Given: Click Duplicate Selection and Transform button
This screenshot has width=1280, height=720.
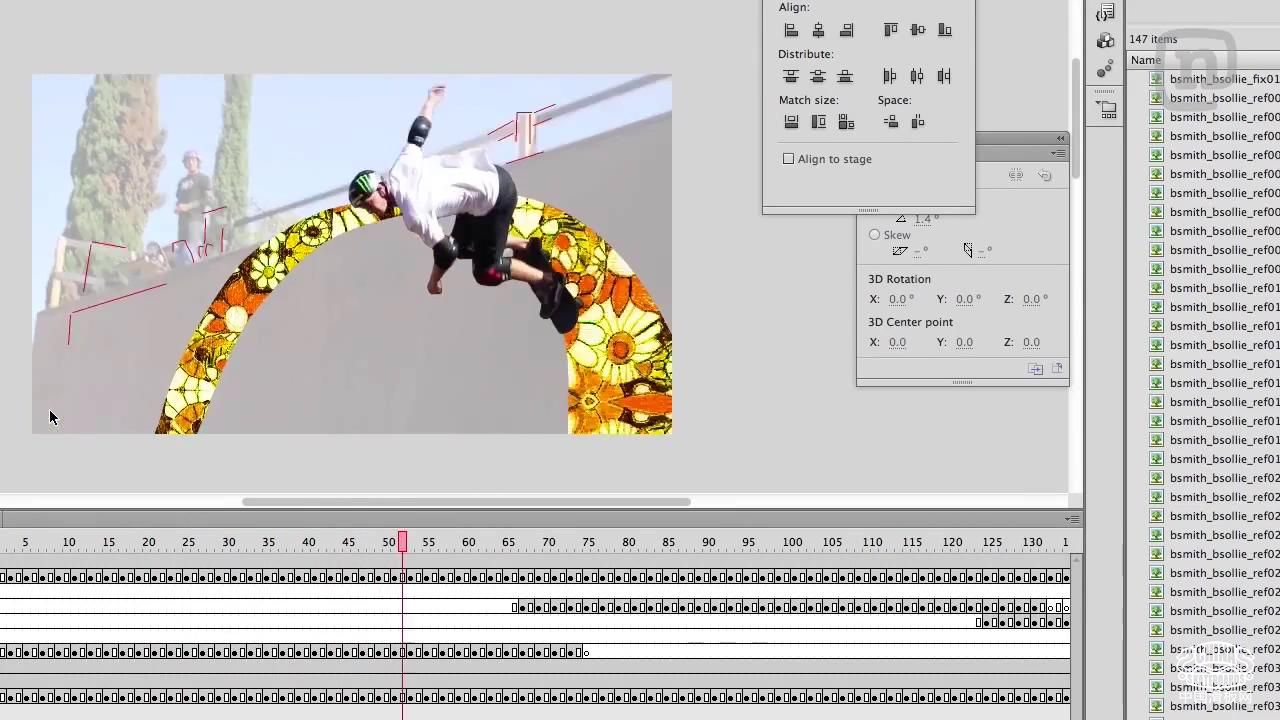Looking at the screenshot, I should pyautogui.click(x=1036, y=369).
